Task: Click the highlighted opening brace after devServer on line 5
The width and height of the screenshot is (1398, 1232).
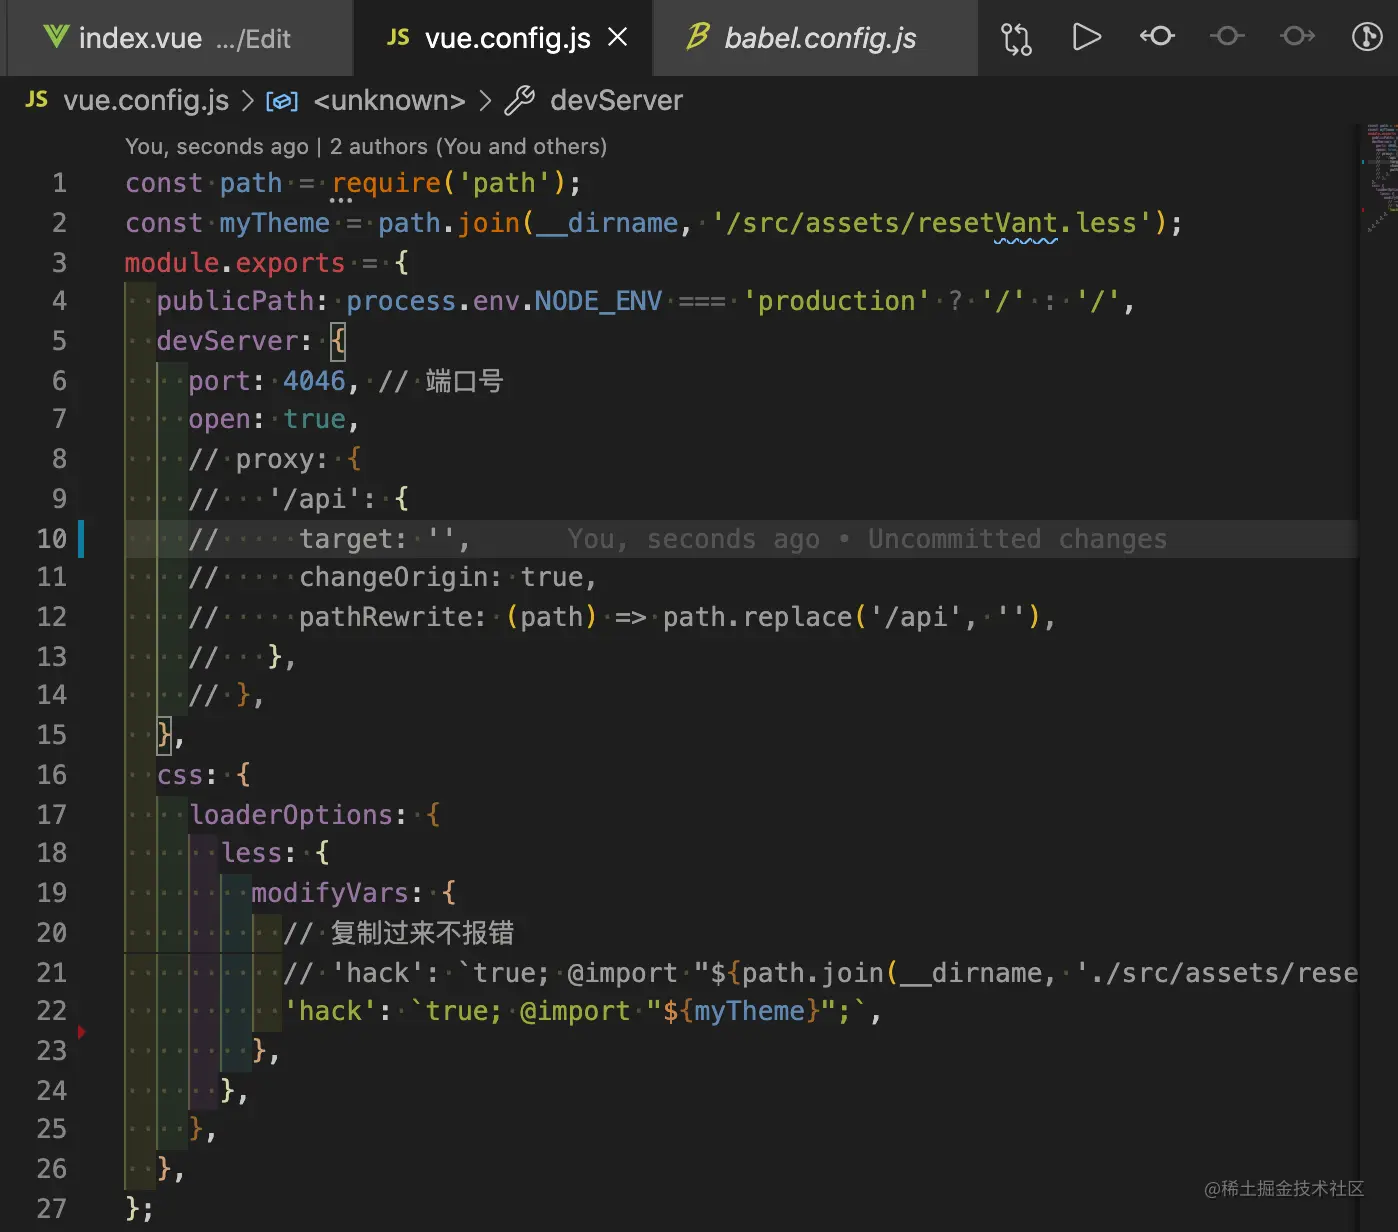Action: (338, 341)
